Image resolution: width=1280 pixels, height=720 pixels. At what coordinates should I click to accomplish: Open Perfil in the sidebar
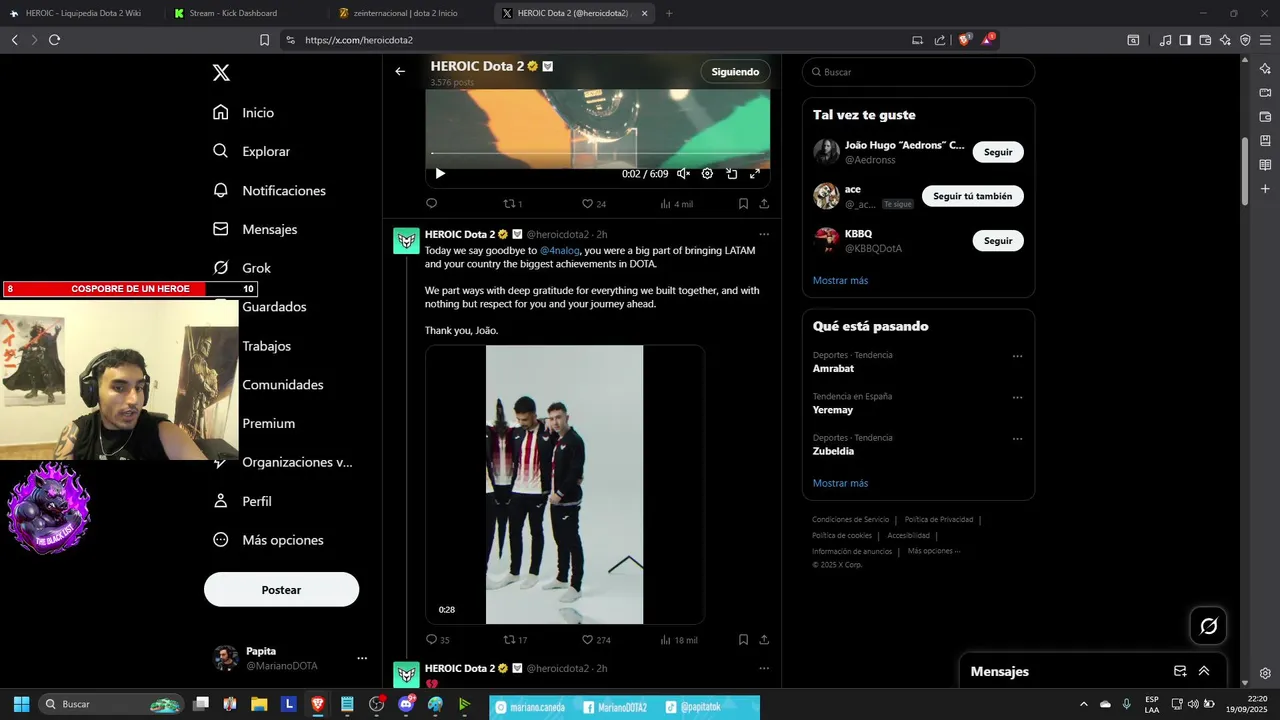(x=242, y=501)
